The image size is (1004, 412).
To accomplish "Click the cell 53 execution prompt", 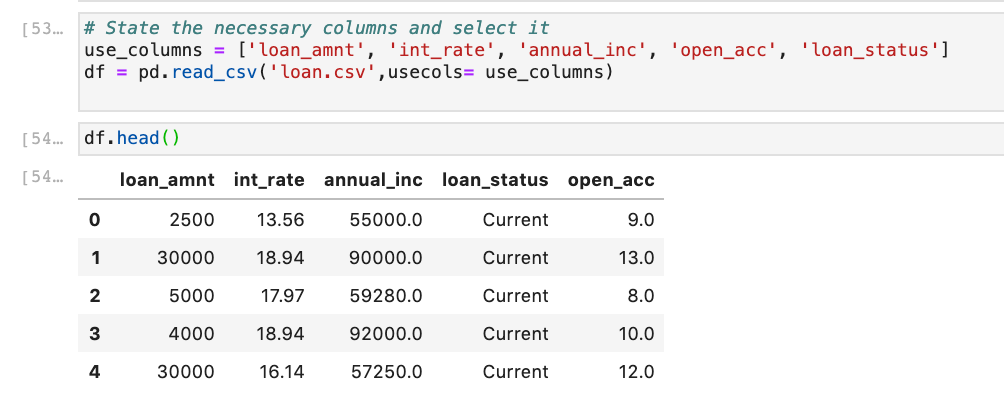I will (x=43, y=29).
